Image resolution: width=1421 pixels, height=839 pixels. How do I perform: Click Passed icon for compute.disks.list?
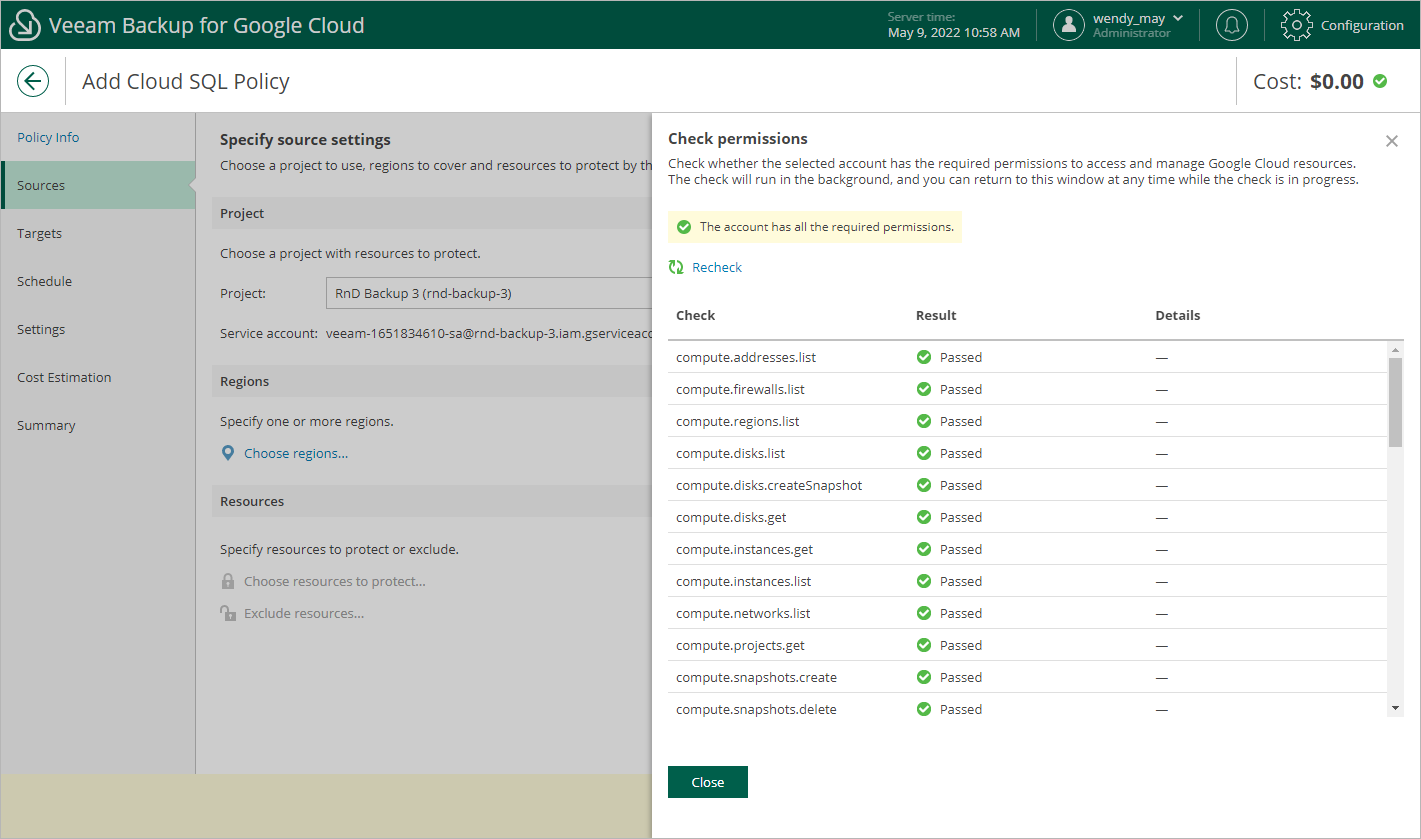924,453
